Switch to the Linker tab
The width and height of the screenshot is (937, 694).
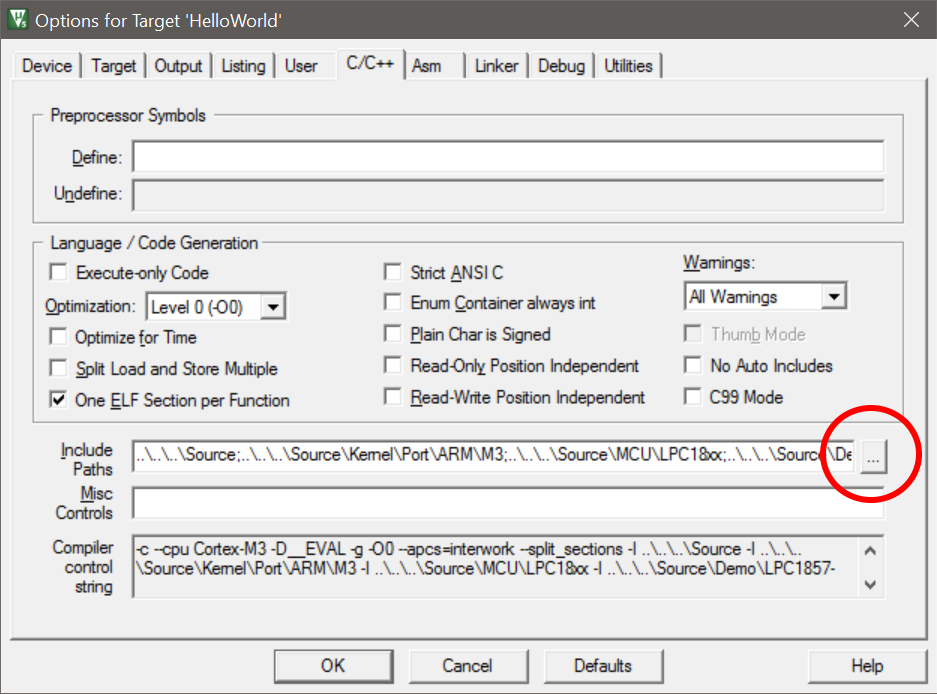[x=496, y=66]
